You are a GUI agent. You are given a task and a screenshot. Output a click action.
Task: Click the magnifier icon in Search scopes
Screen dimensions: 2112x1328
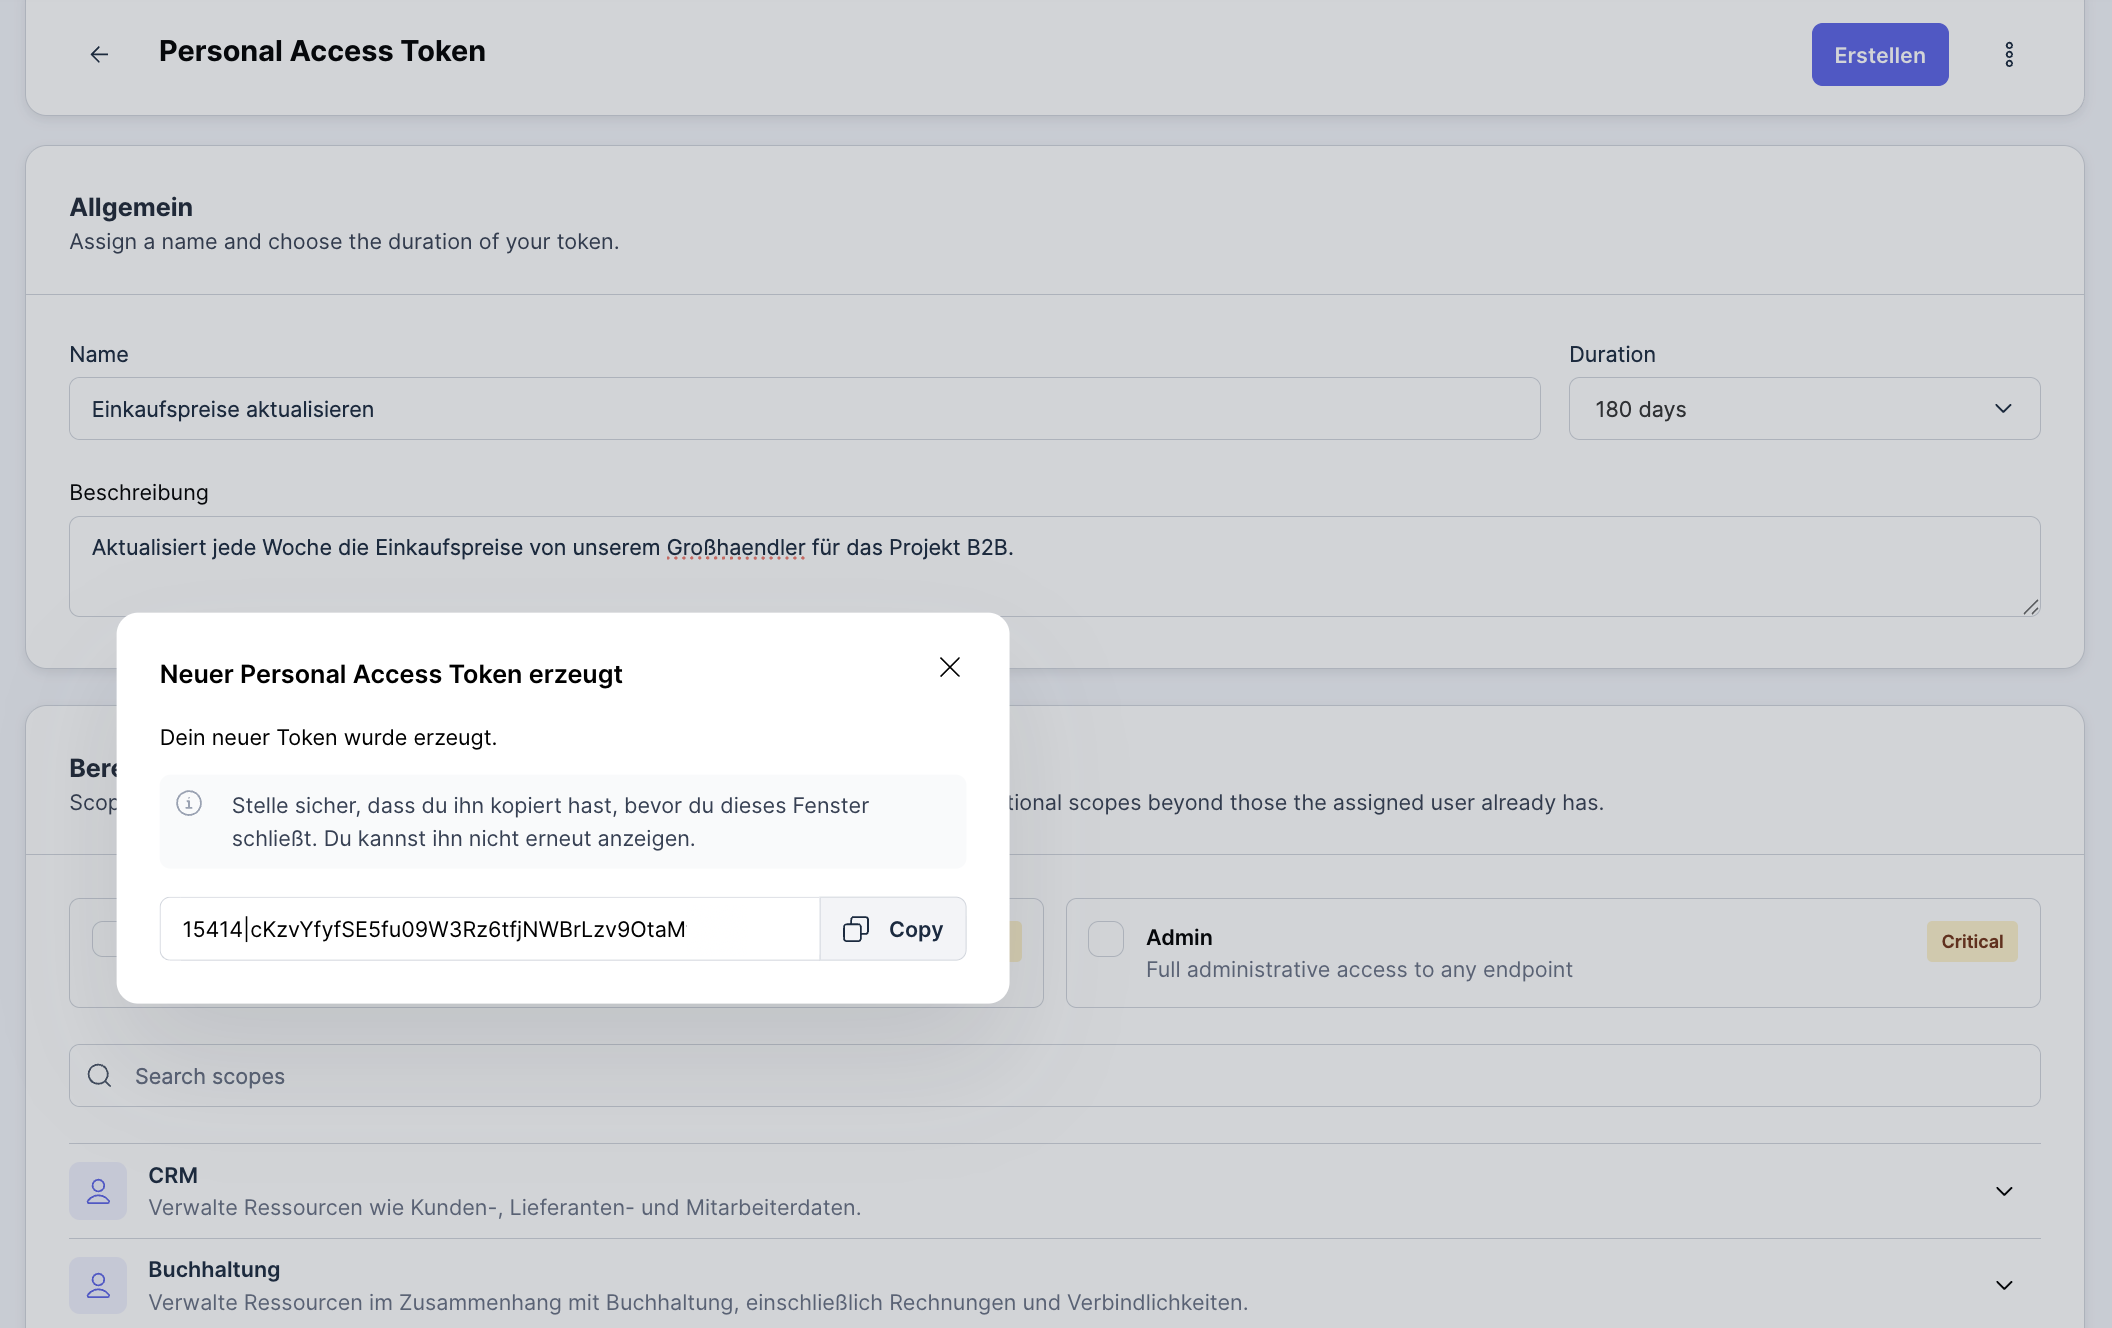tap(99, 1075)
